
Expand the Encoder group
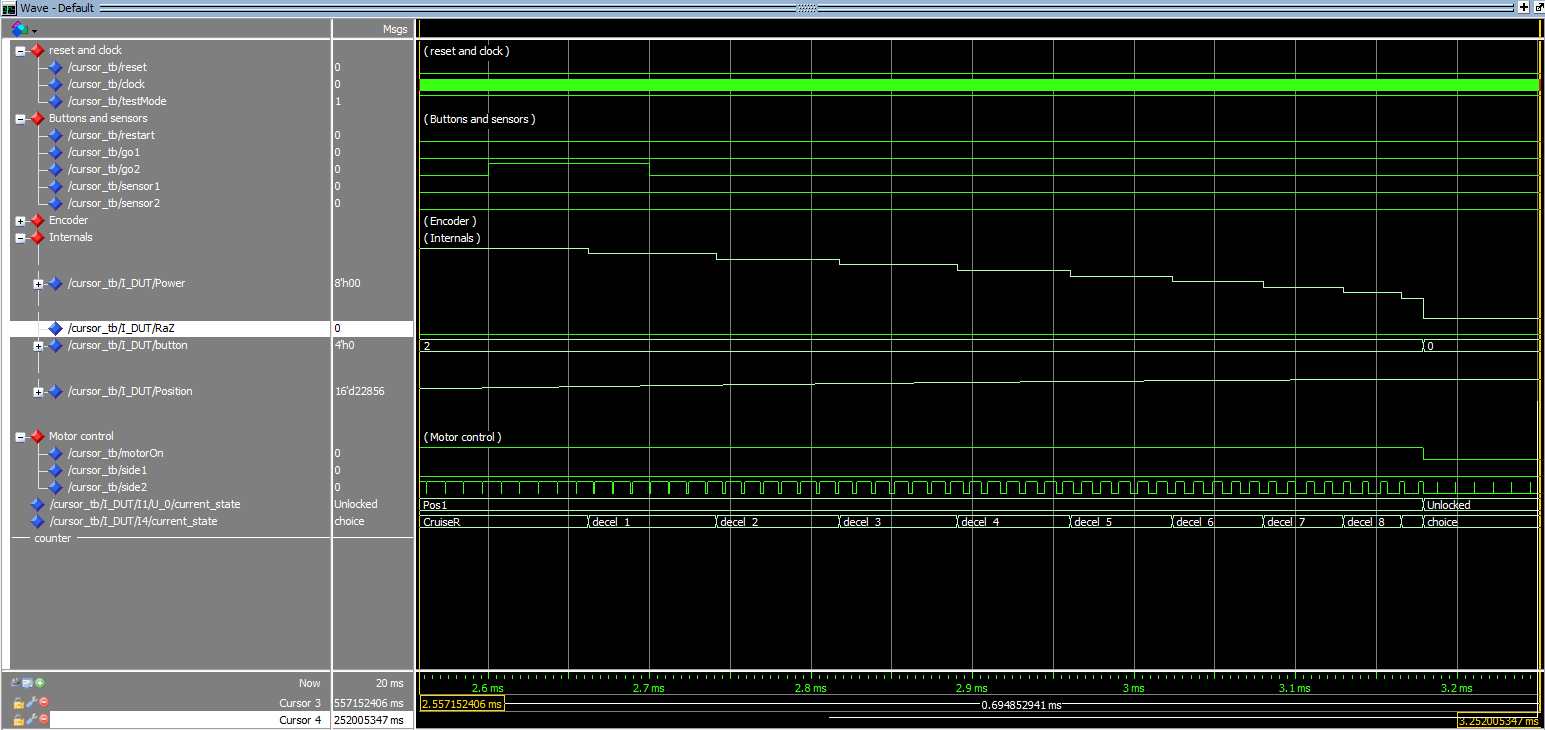pos(21,220)
